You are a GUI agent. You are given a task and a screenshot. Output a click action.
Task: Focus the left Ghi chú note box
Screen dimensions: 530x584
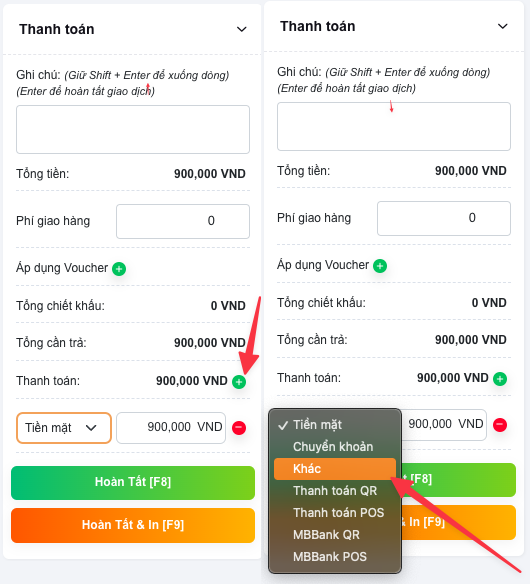(x=133, y=129)
